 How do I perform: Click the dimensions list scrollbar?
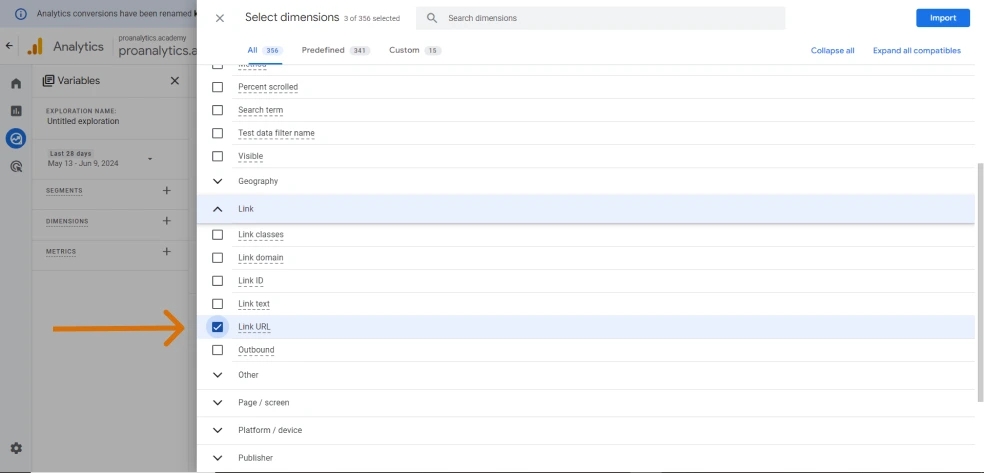[980, 282]
